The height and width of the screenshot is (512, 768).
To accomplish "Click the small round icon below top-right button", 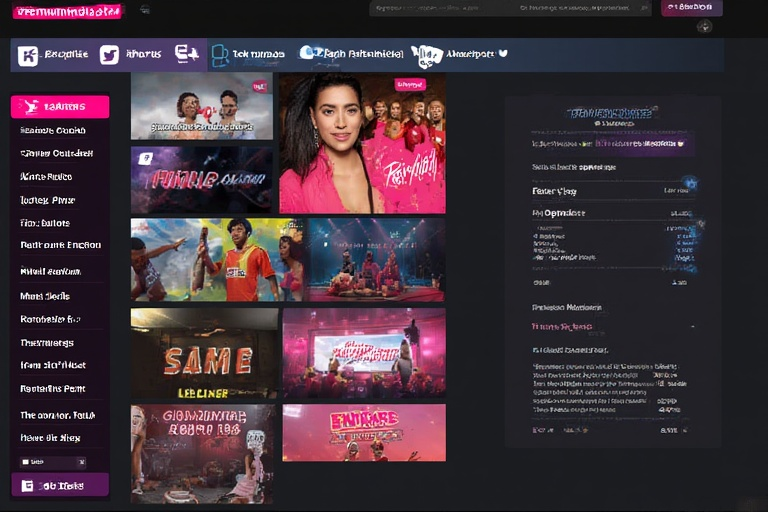I will [704, 26].
